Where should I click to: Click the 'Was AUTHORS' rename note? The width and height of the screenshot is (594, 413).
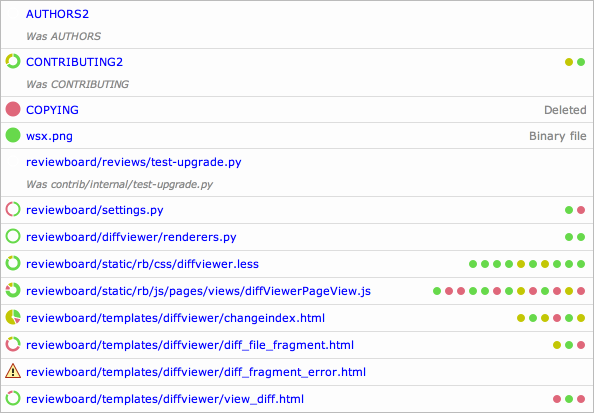(x=63, y=36)
